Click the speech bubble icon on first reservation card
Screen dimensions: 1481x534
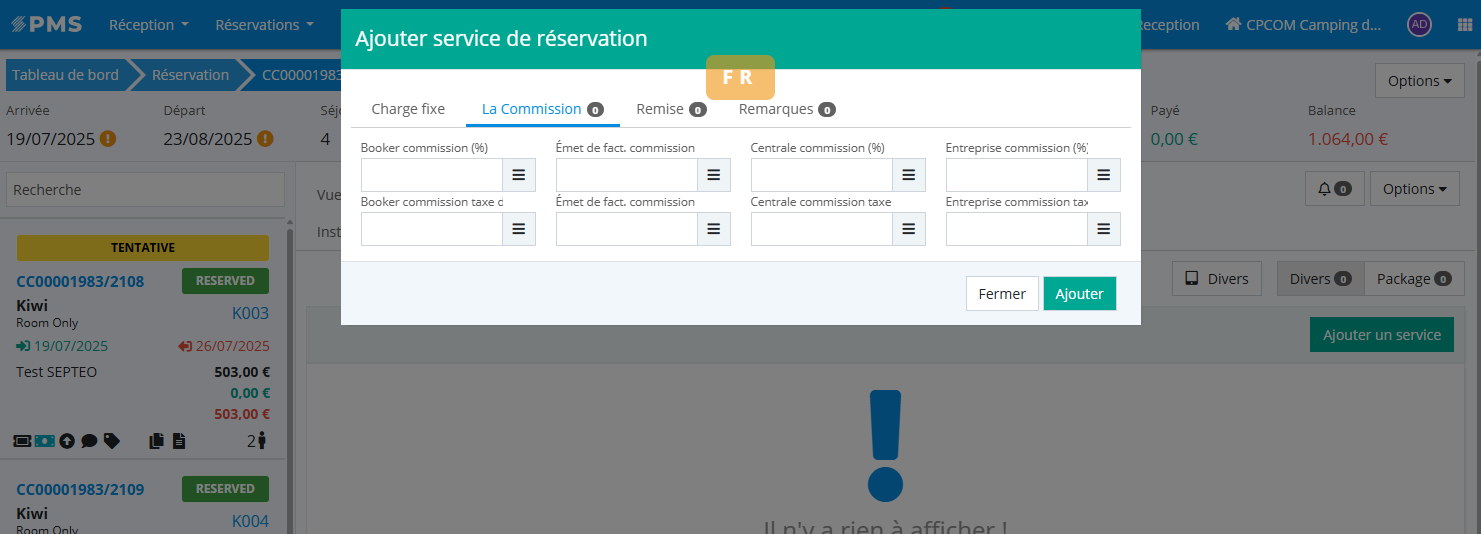click(89, 440)
